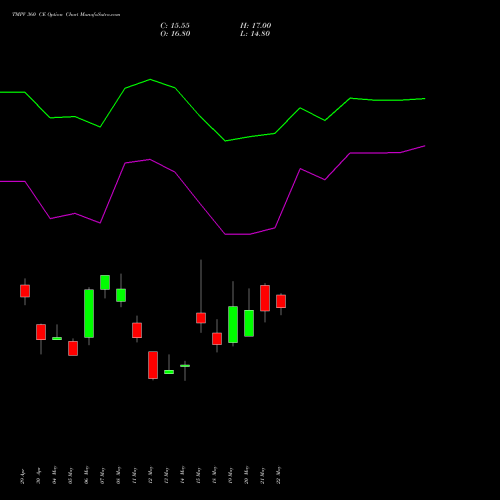
Task: Click the red candlestick above 11 May
Action: click(x=137, y=330)
